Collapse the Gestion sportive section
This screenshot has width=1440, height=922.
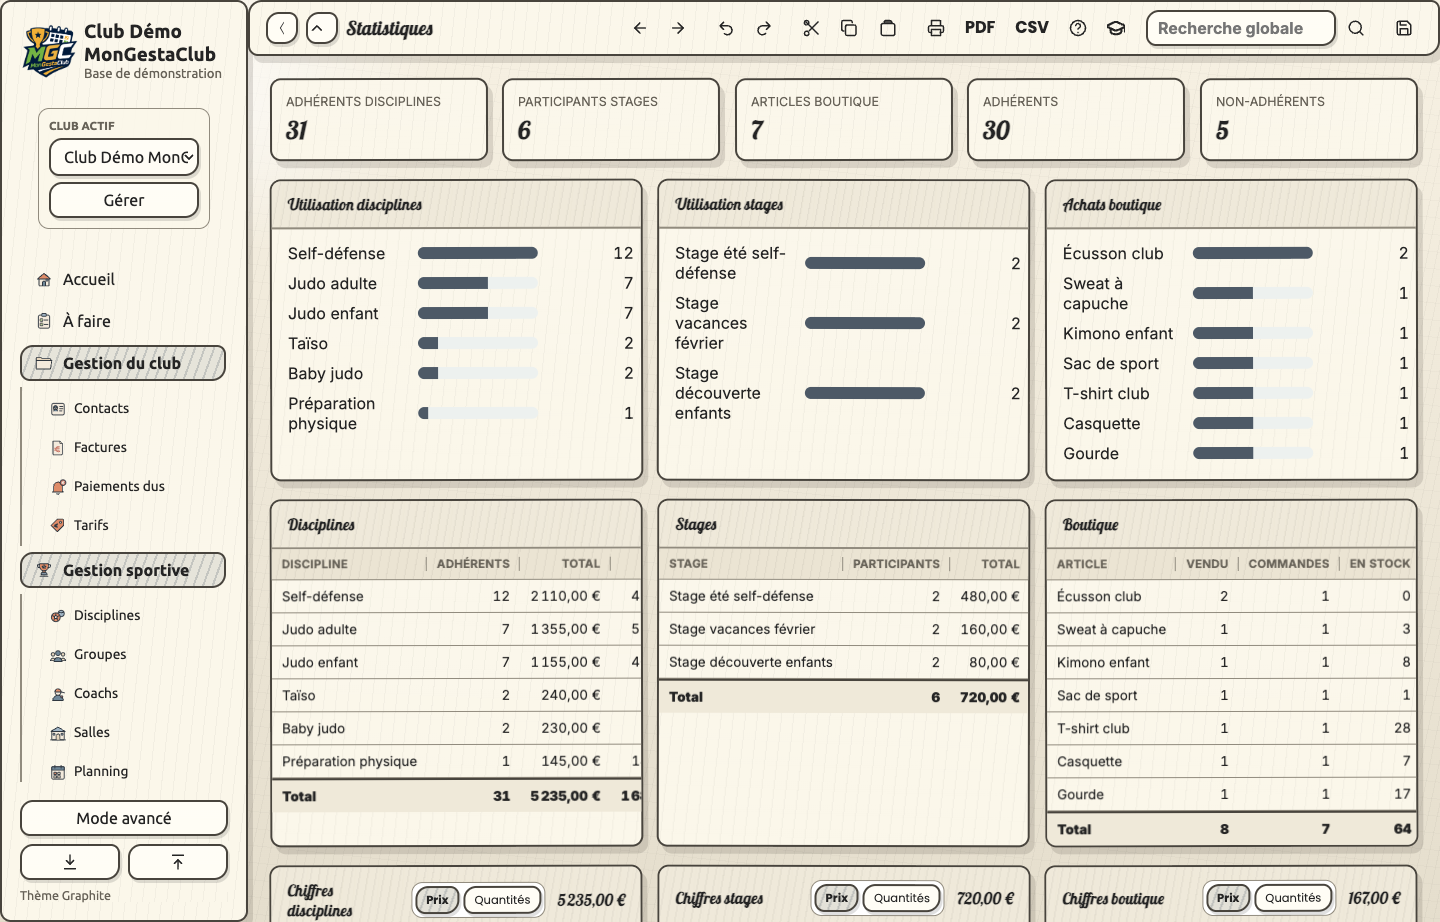[123, 570]
